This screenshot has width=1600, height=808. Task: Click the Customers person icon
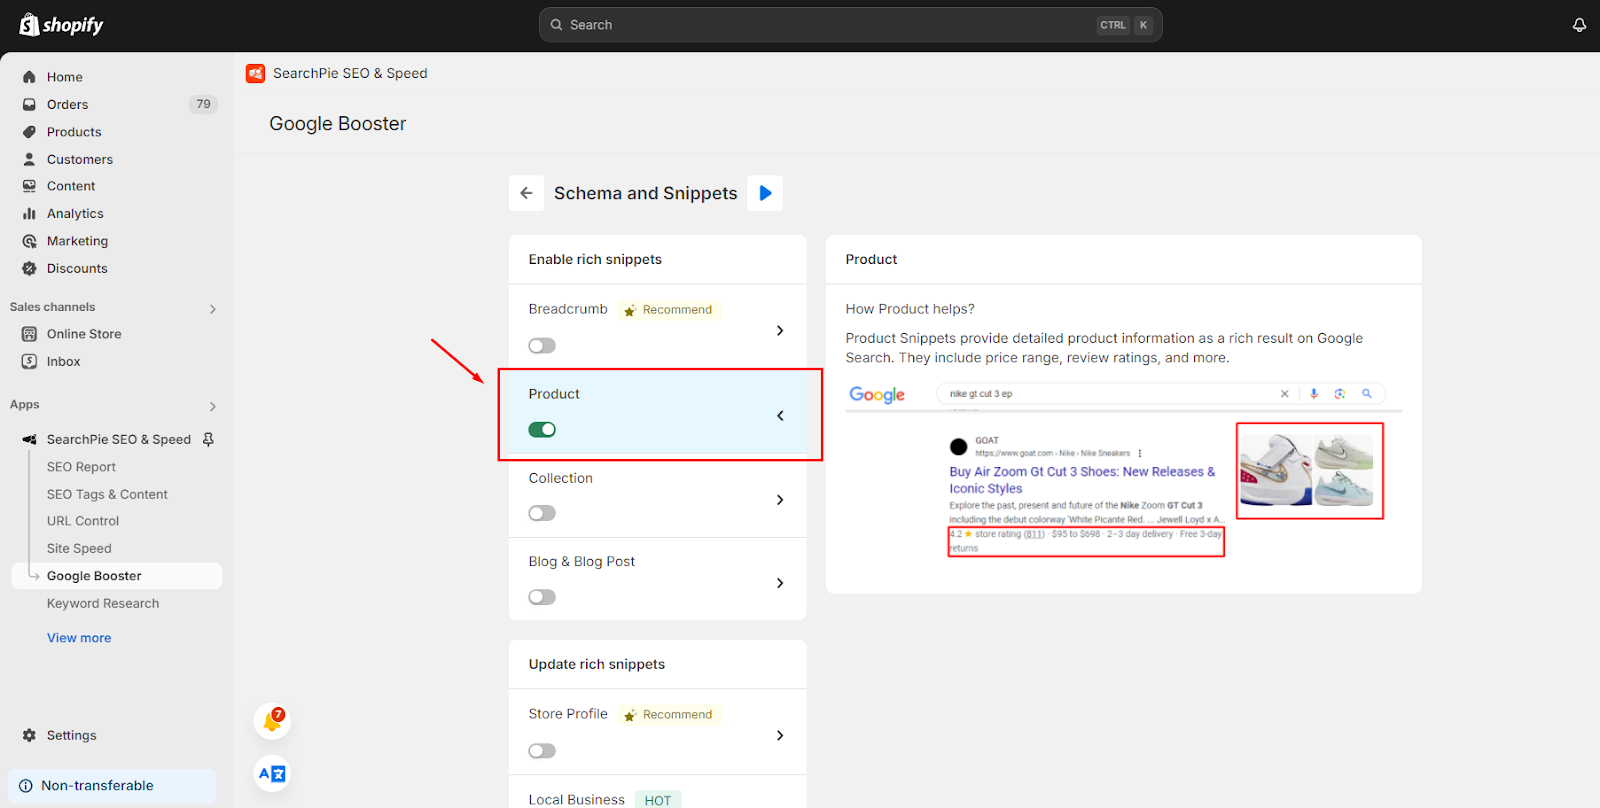tap(29, 159)
